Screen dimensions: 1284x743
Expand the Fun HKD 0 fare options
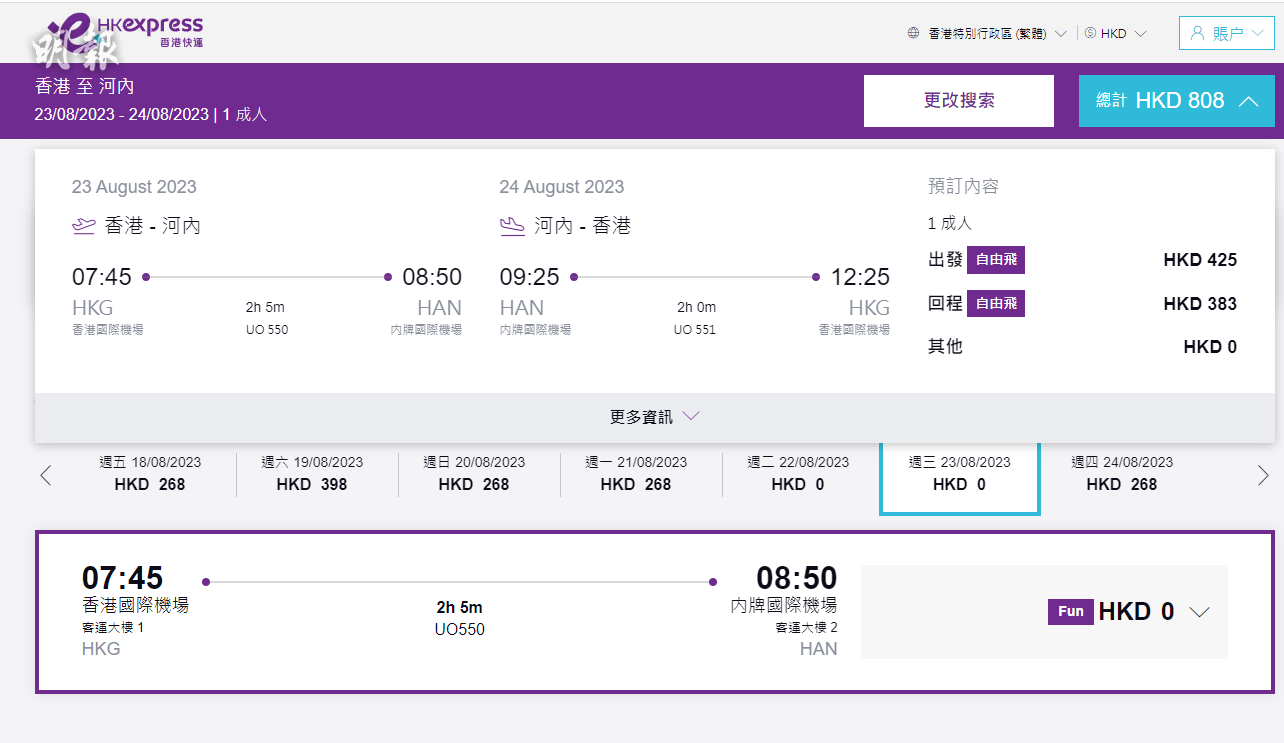pyautogui.click(x=1199, y=612)
